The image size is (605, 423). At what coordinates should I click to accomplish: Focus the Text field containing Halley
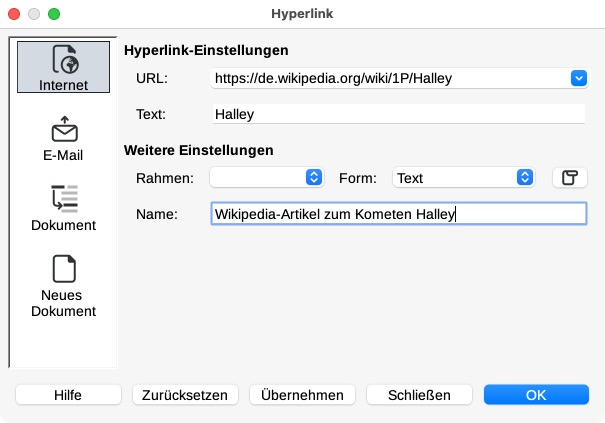pos(399,114)
